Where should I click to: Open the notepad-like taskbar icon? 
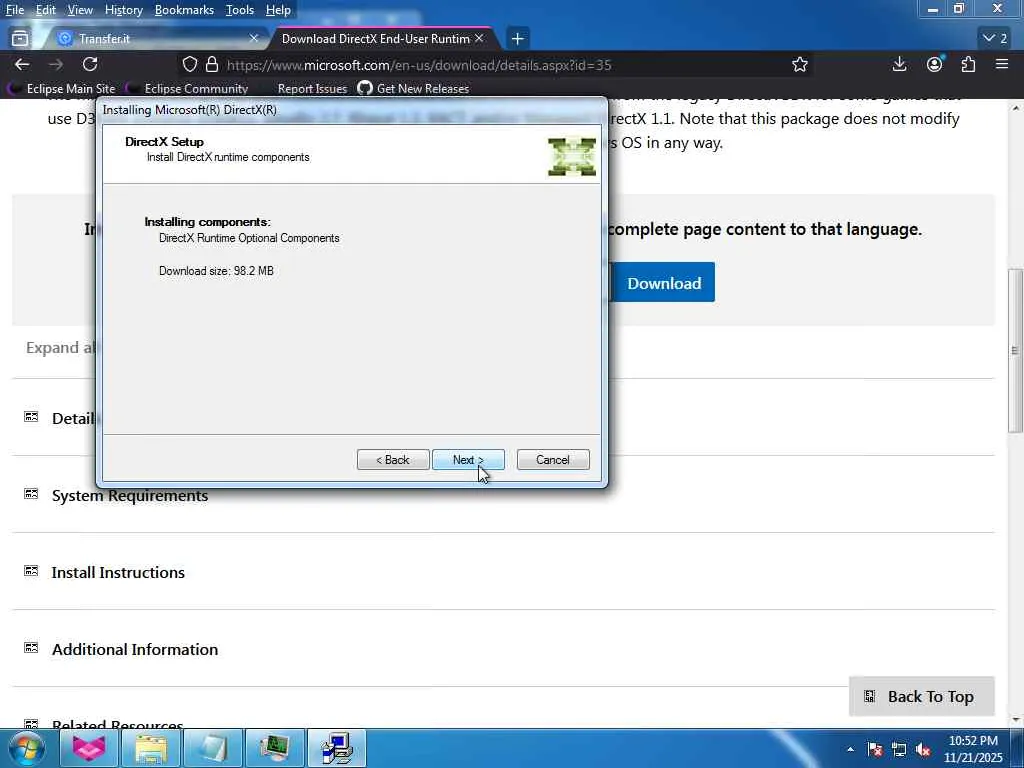coord(213,748)
